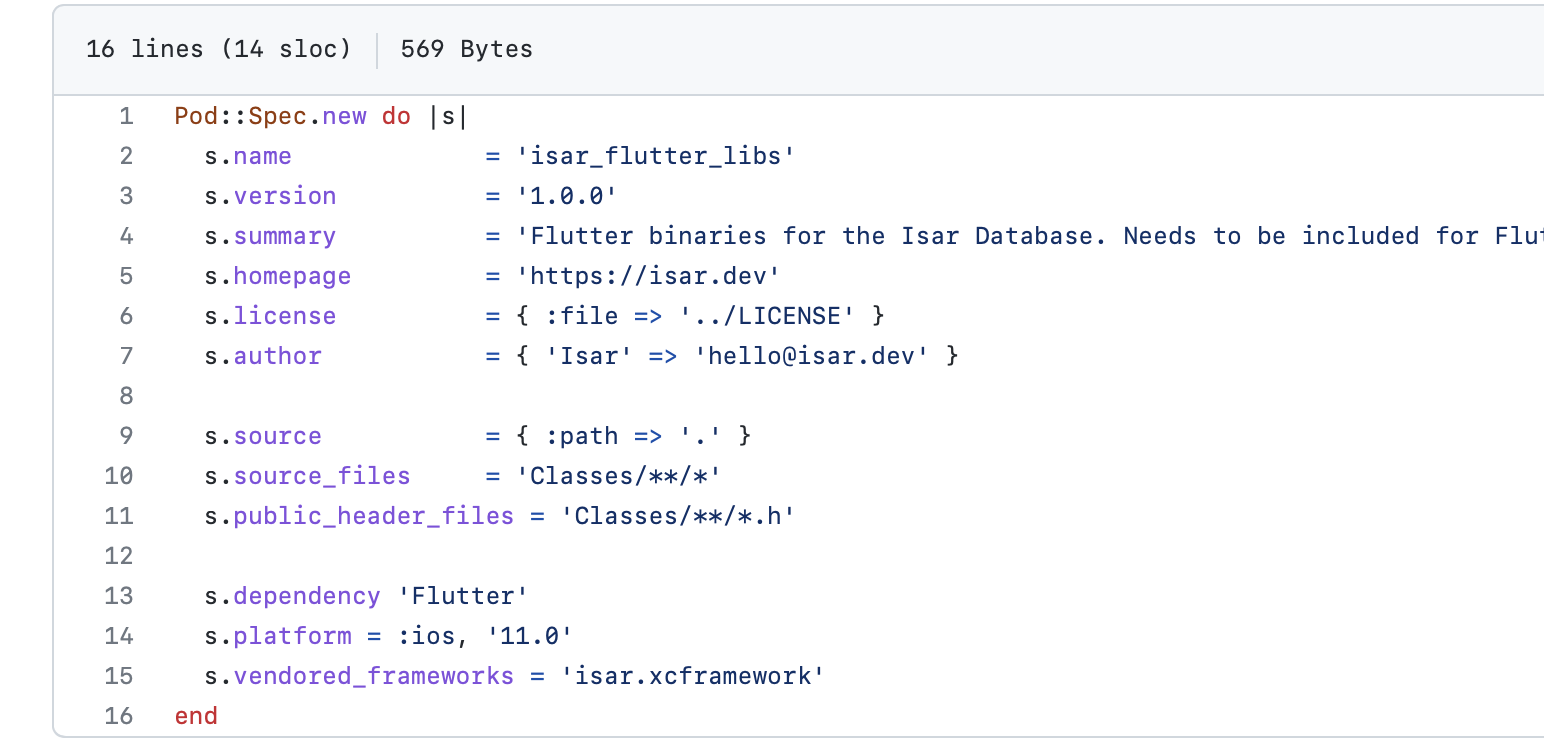Viewport: 1544px width, 738px height.
Task: Click the 'hello@isar.dev' author email string
Action: (x=811, y=356)
